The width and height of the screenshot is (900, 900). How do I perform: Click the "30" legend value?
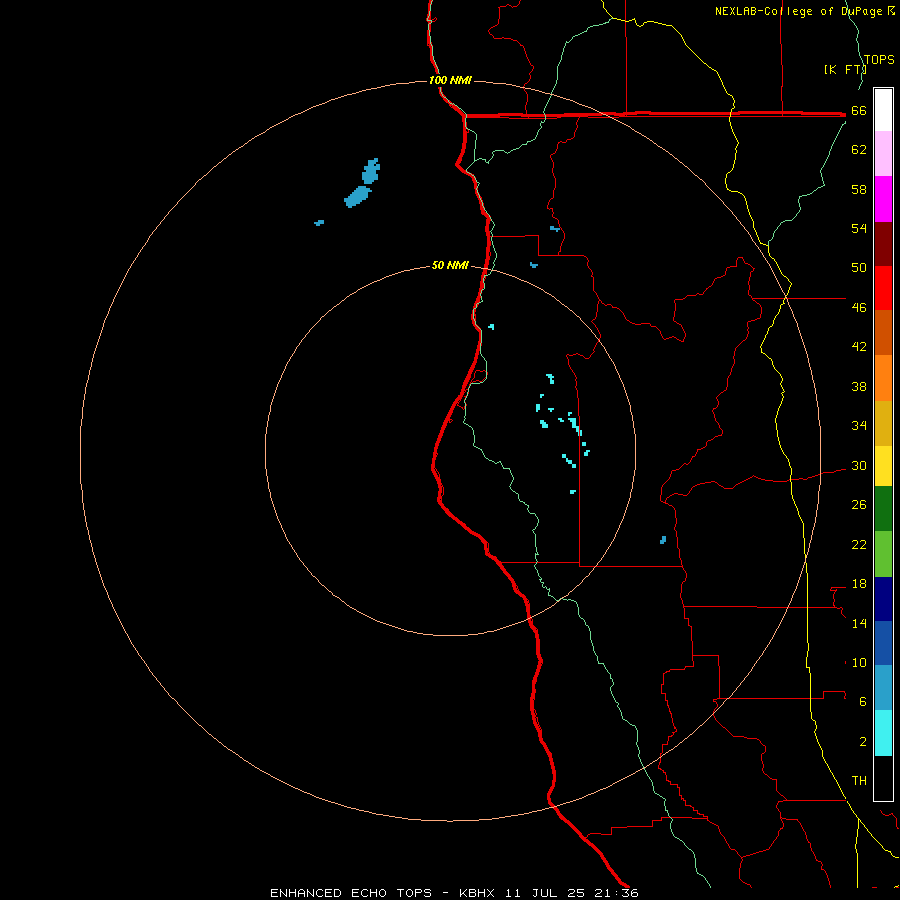point(859,465)
